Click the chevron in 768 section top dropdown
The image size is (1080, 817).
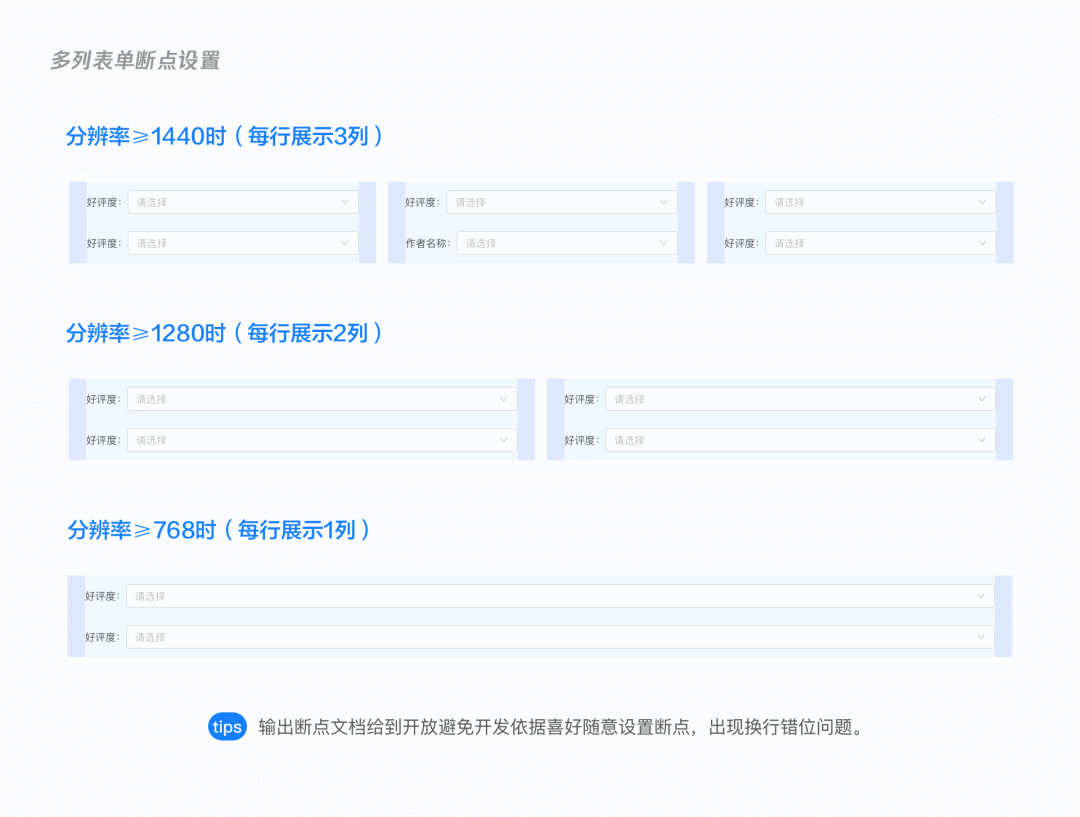(980, 595)
